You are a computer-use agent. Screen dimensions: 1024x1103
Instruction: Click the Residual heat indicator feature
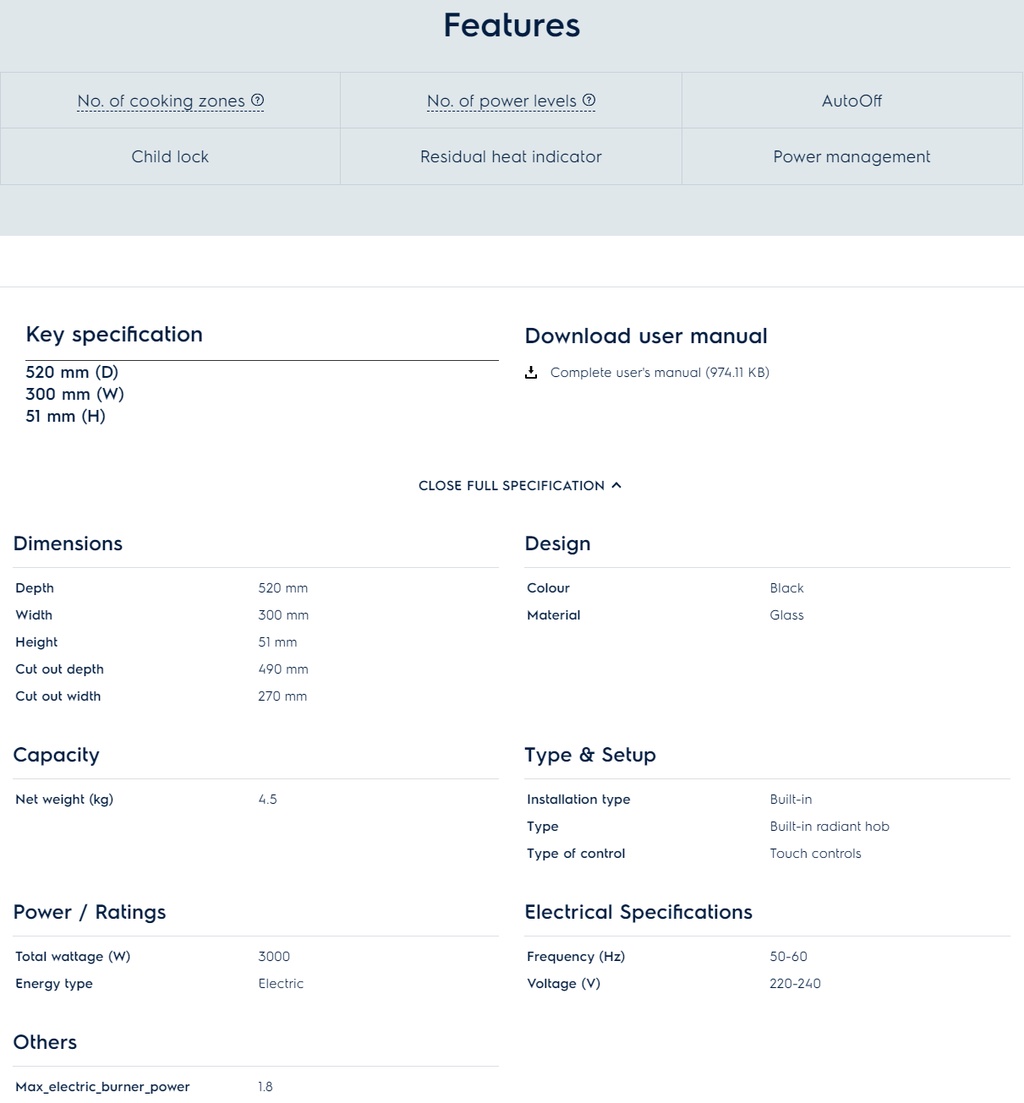[511, 157]
